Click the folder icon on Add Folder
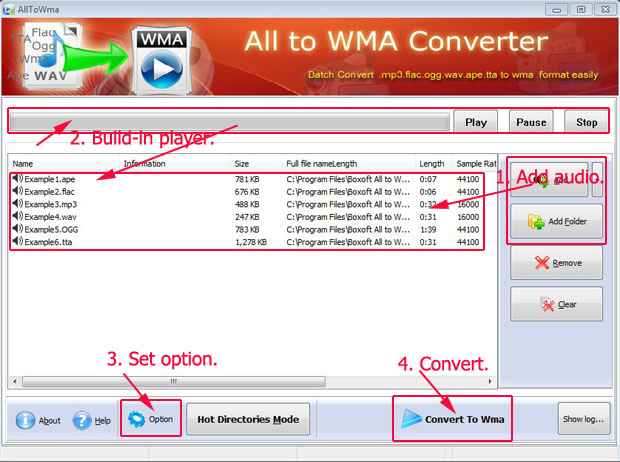Image resolution: width=620 pixels, height=462 pixels. [536, 222]
